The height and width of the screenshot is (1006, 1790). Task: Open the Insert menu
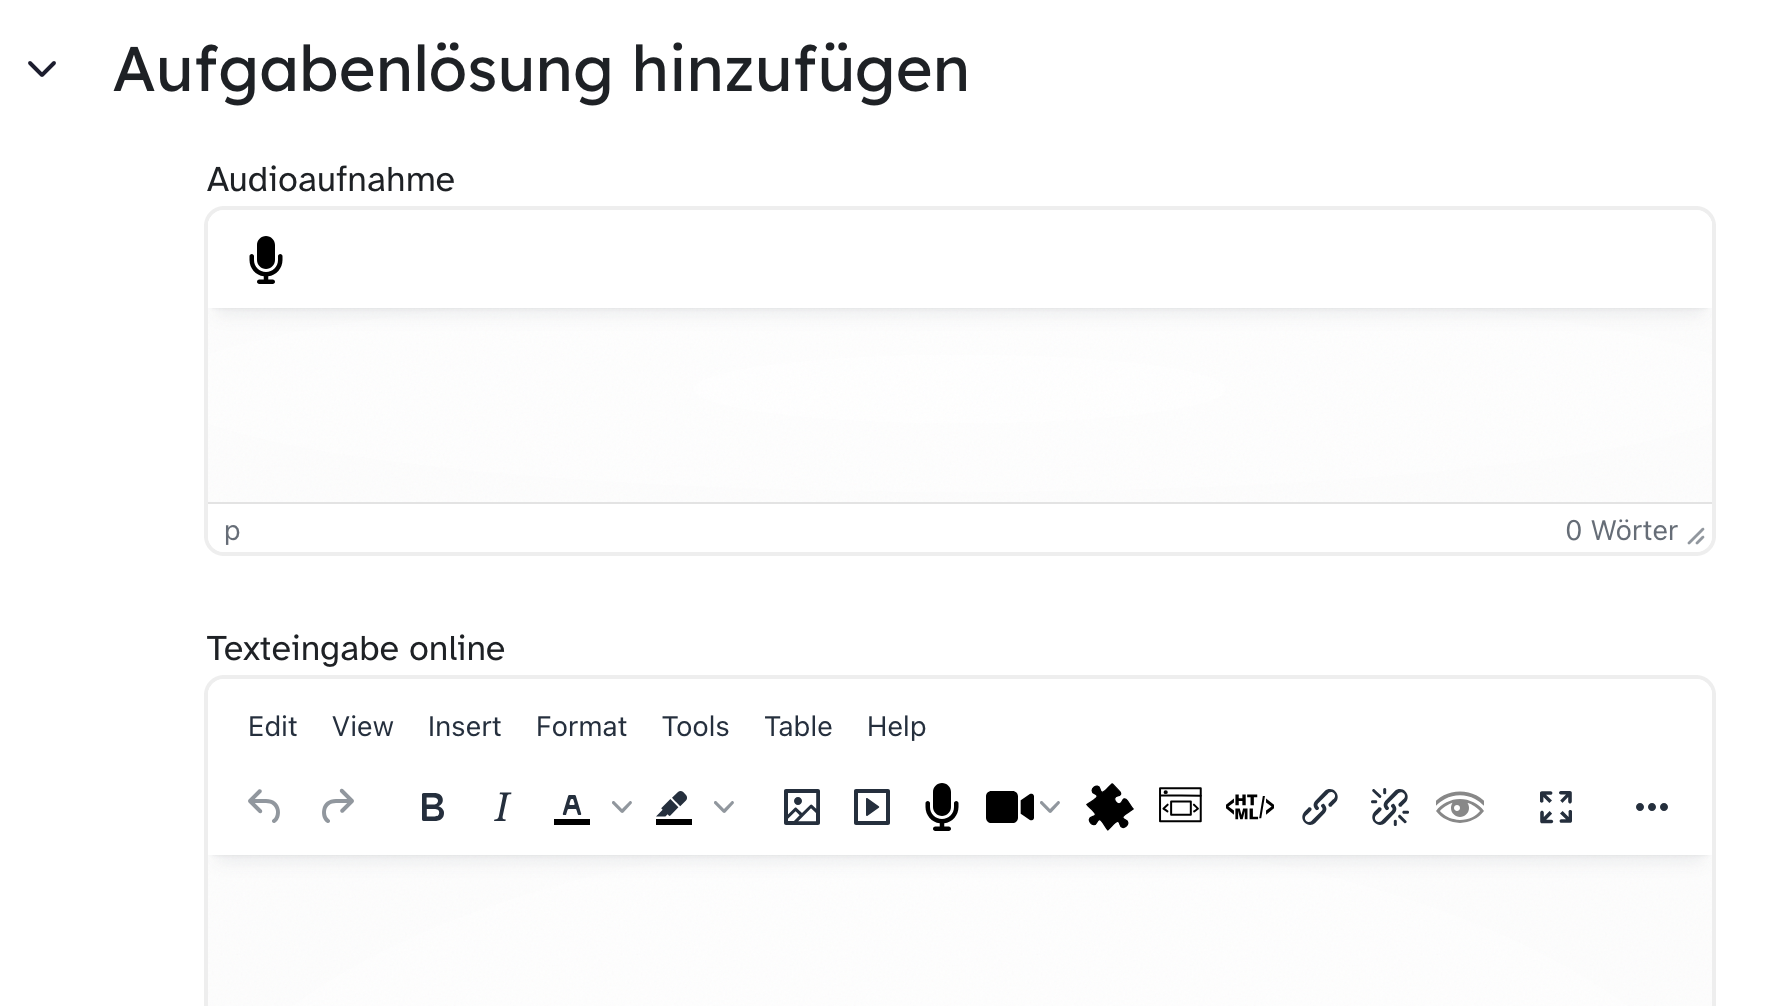click(464, 726)
